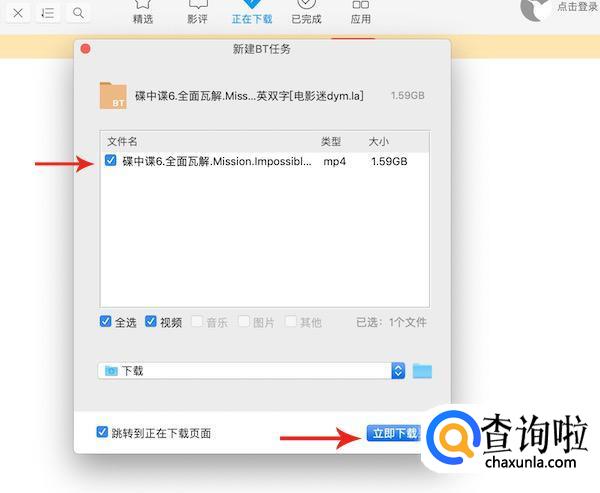Toggle the 全选 checkbox

coord(105,321)
